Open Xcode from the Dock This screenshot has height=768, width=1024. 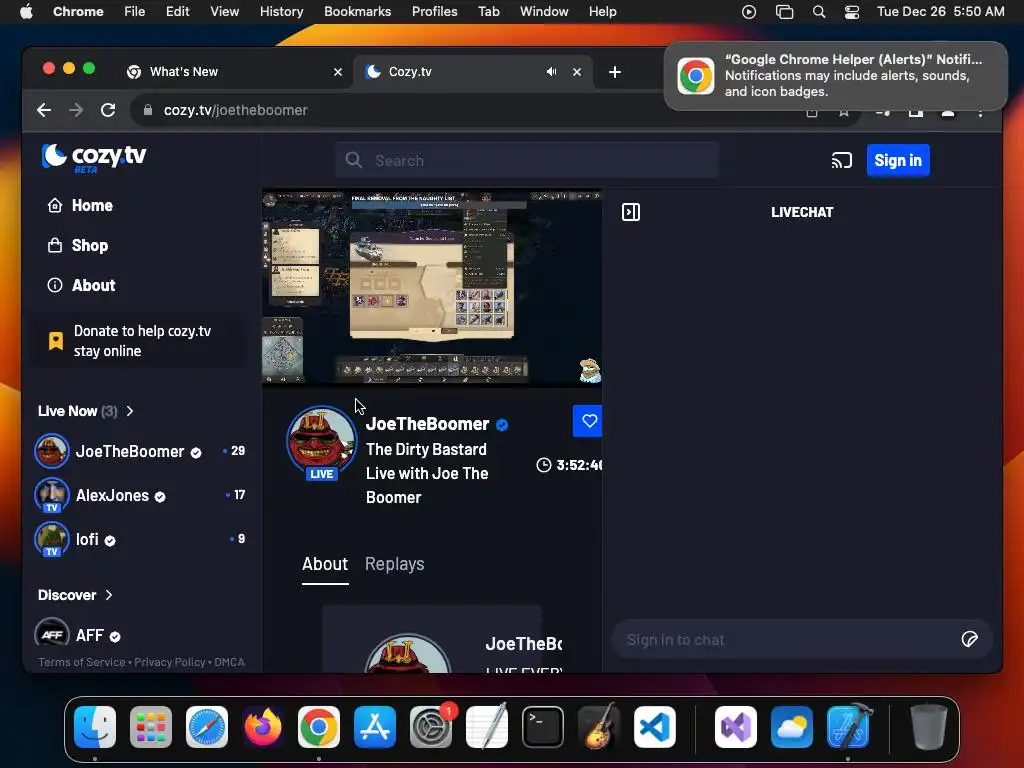pos(848,726)
